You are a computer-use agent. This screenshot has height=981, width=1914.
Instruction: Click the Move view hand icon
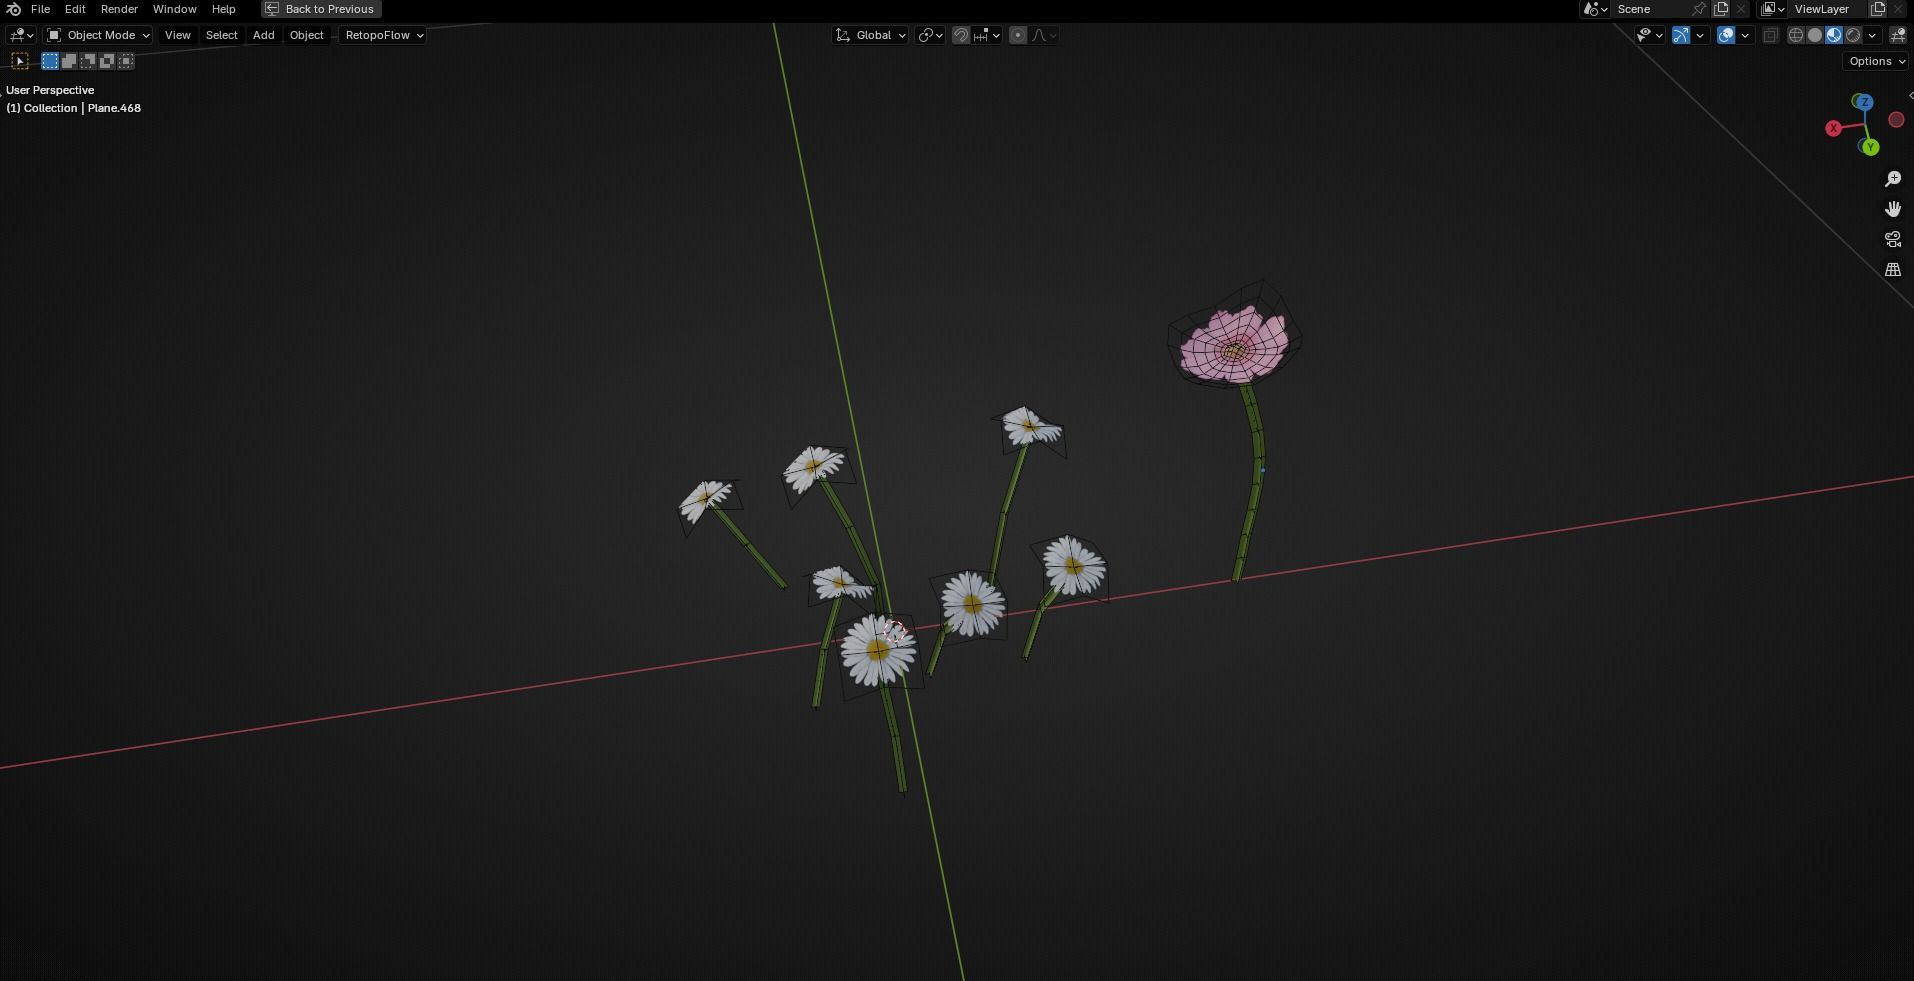point(1893,209)
